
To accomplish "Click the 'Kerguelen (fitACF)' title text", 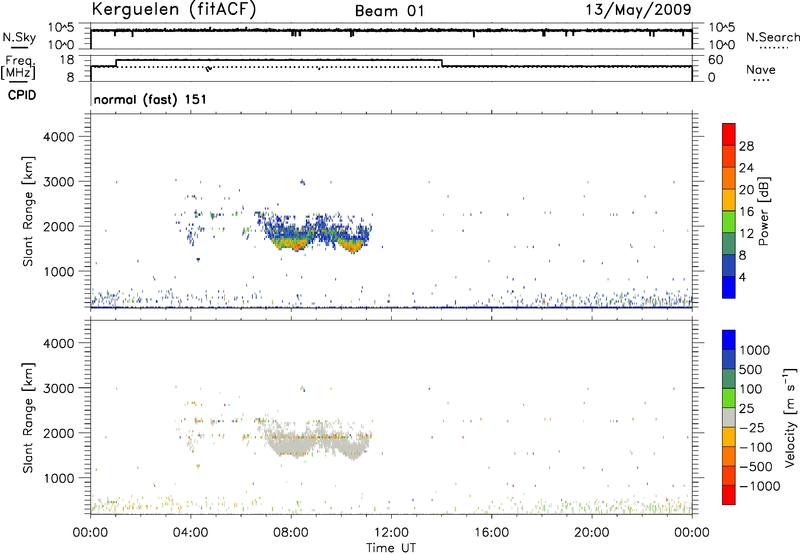I will pyautogui.click(x=174, y=10).
